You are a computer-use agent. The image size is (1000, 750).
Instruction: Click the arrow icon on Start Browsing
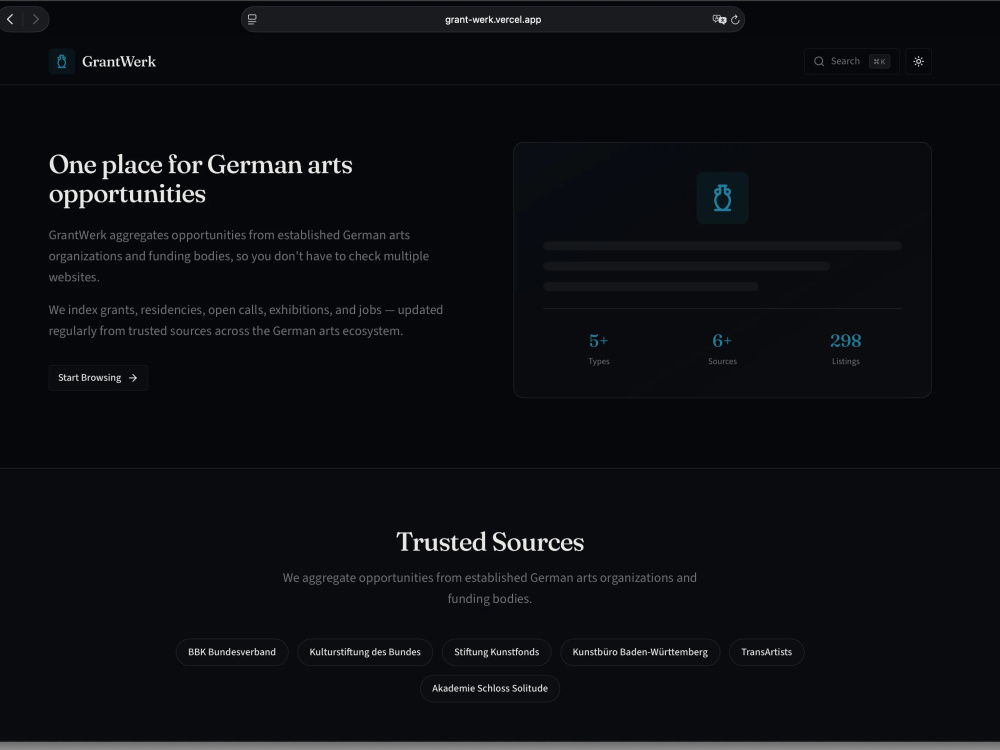pyautogui.click(x=133, y=378)
